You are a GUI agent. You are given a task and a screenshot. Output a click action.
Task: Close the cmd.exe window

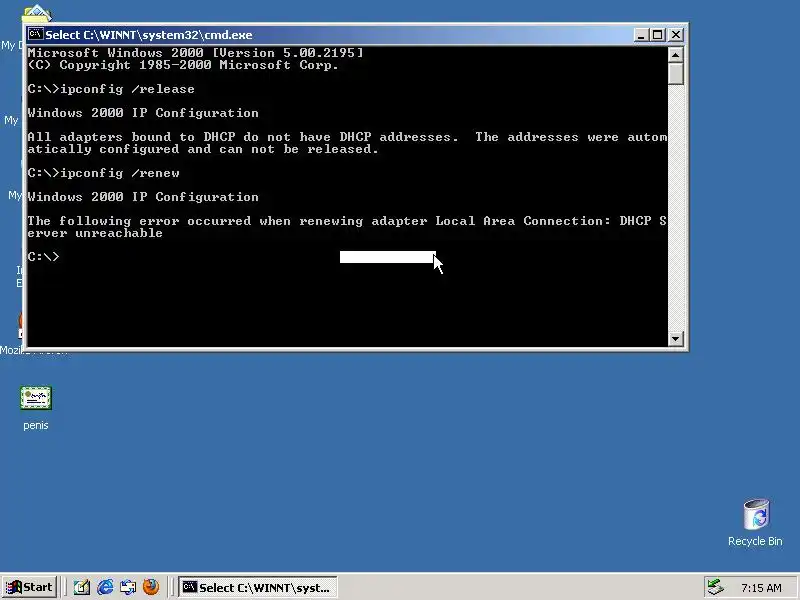click(x=676, y=35)
